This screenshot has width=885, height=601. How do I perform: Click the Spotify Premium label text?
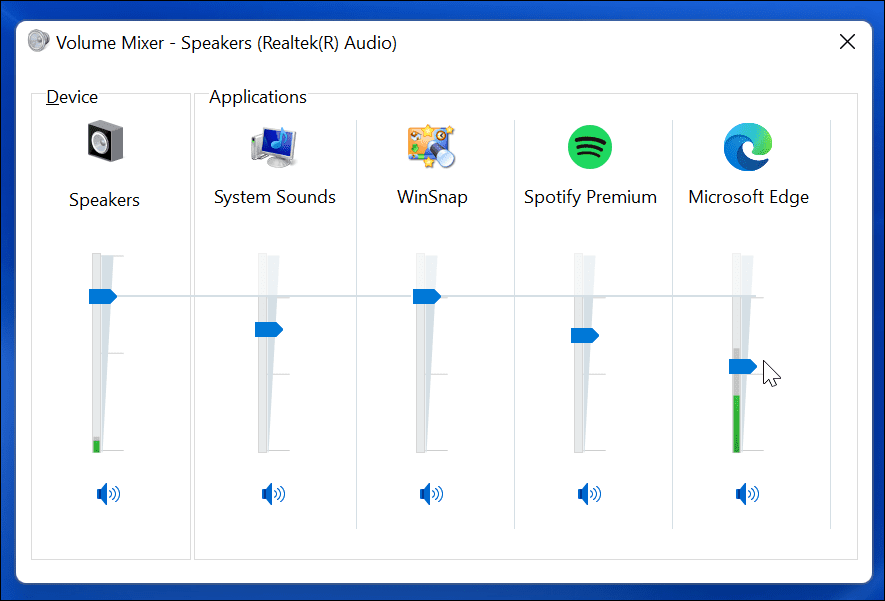590,196
